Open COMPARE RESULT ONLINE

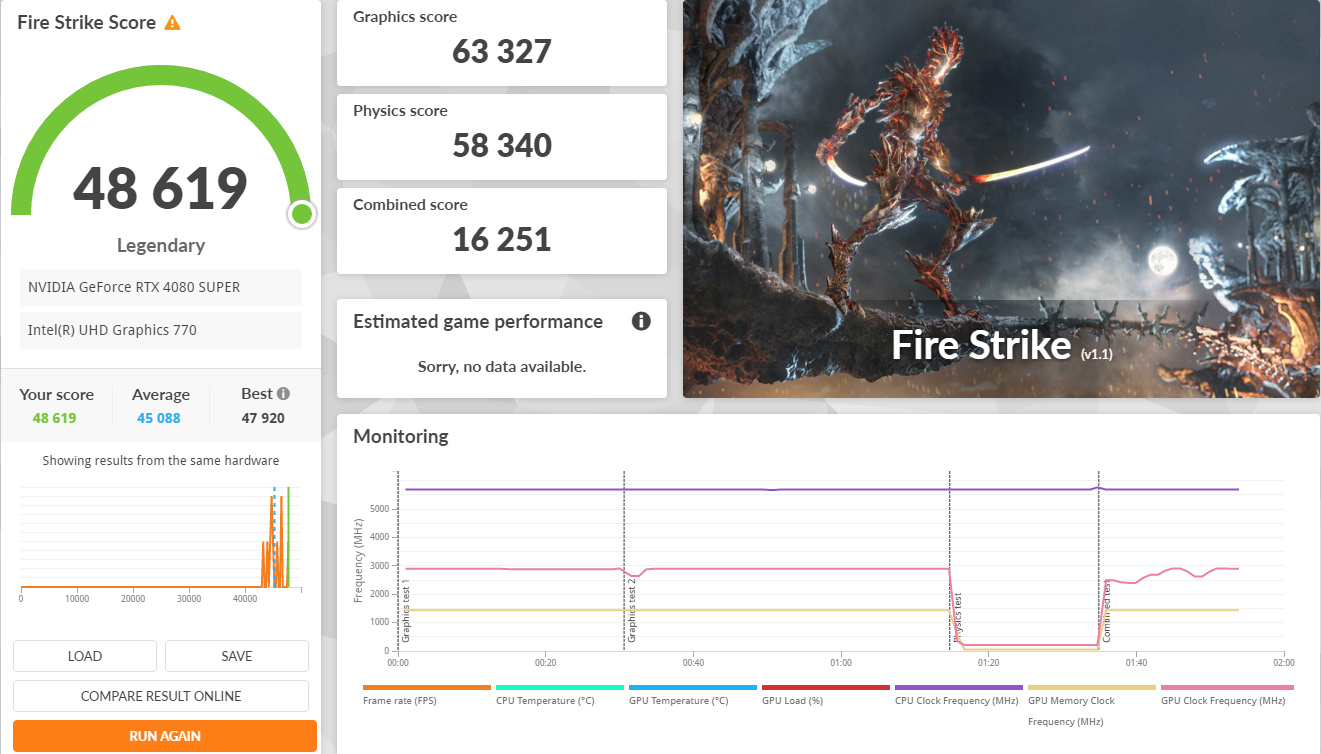(x=161, y=696)
